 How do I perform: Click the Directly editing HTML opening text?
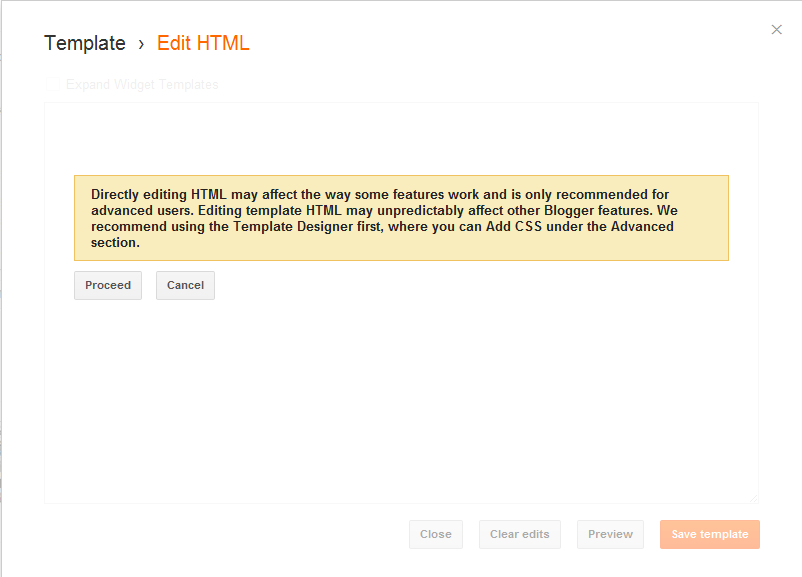click(159, 194)
